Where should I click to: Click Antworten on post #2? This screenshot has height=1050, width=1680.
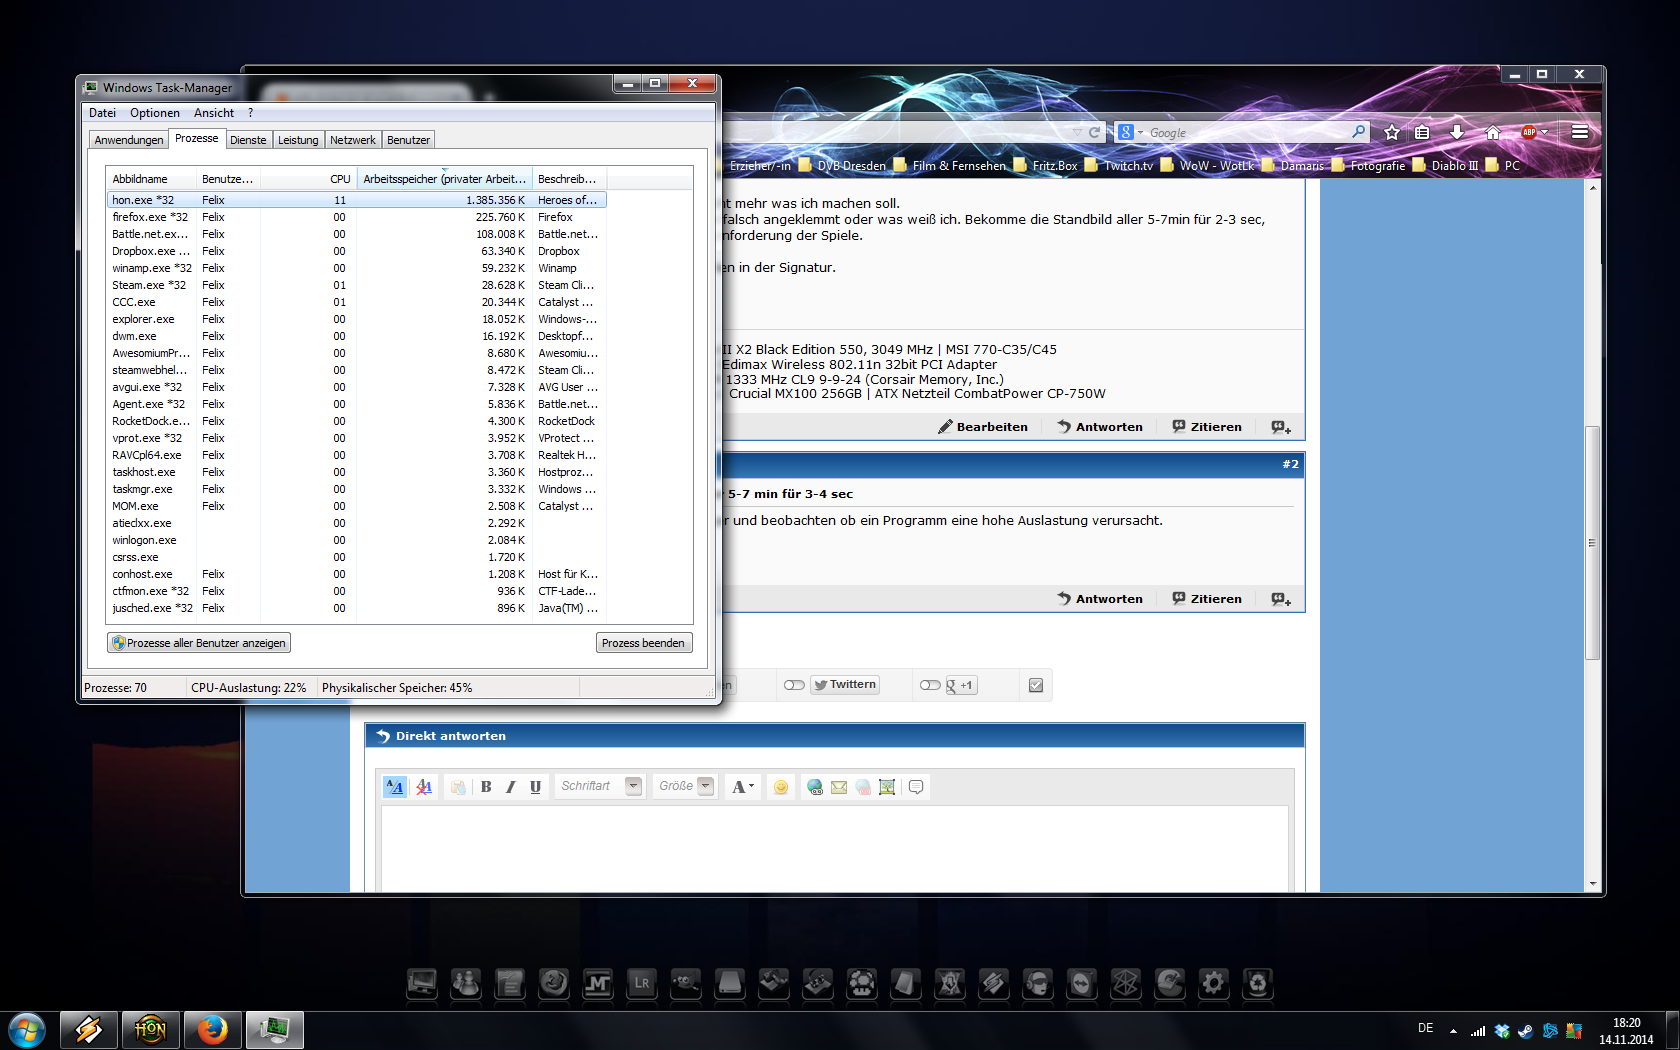[x=1100, y=599]
